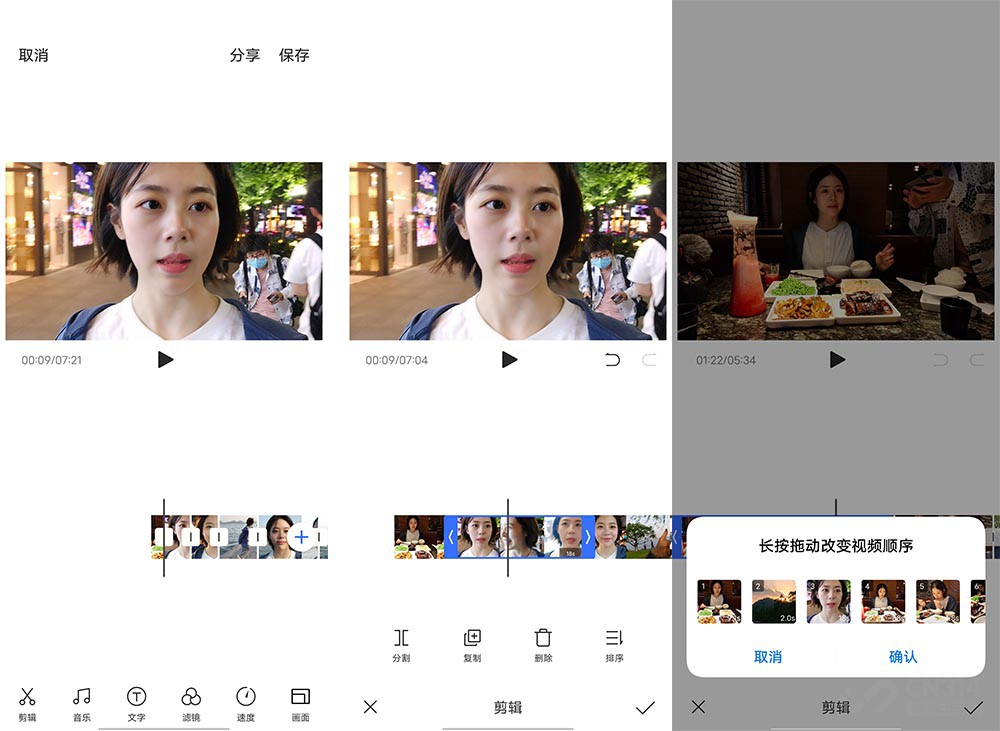The image size is (1000, 731).
Task: Confirm the new clip order with 确认
Action: (x=901, y=657)
